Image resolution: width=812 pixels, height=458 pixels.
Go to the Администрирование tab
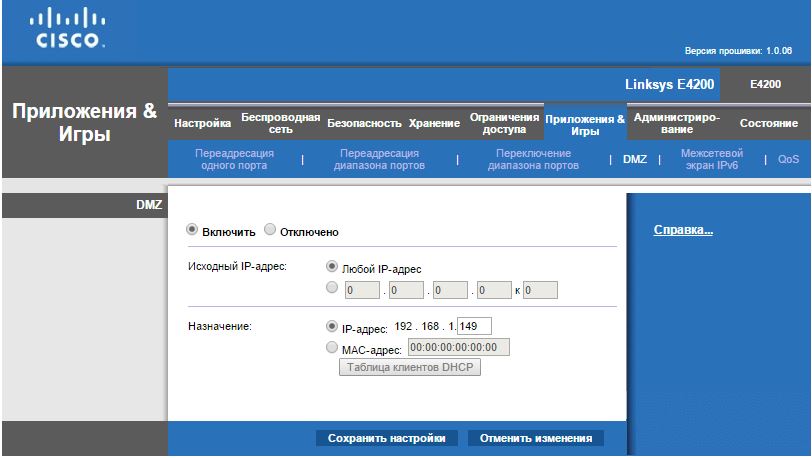click(x=676, y=124)
